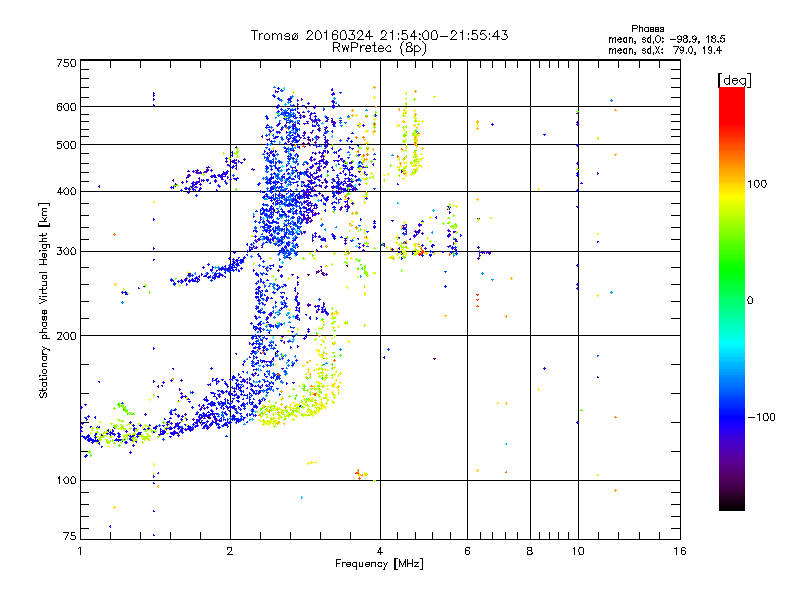The image size is (800, 600).
Task: Click the y-axis tick label '400'
Action: coord(67,191)
